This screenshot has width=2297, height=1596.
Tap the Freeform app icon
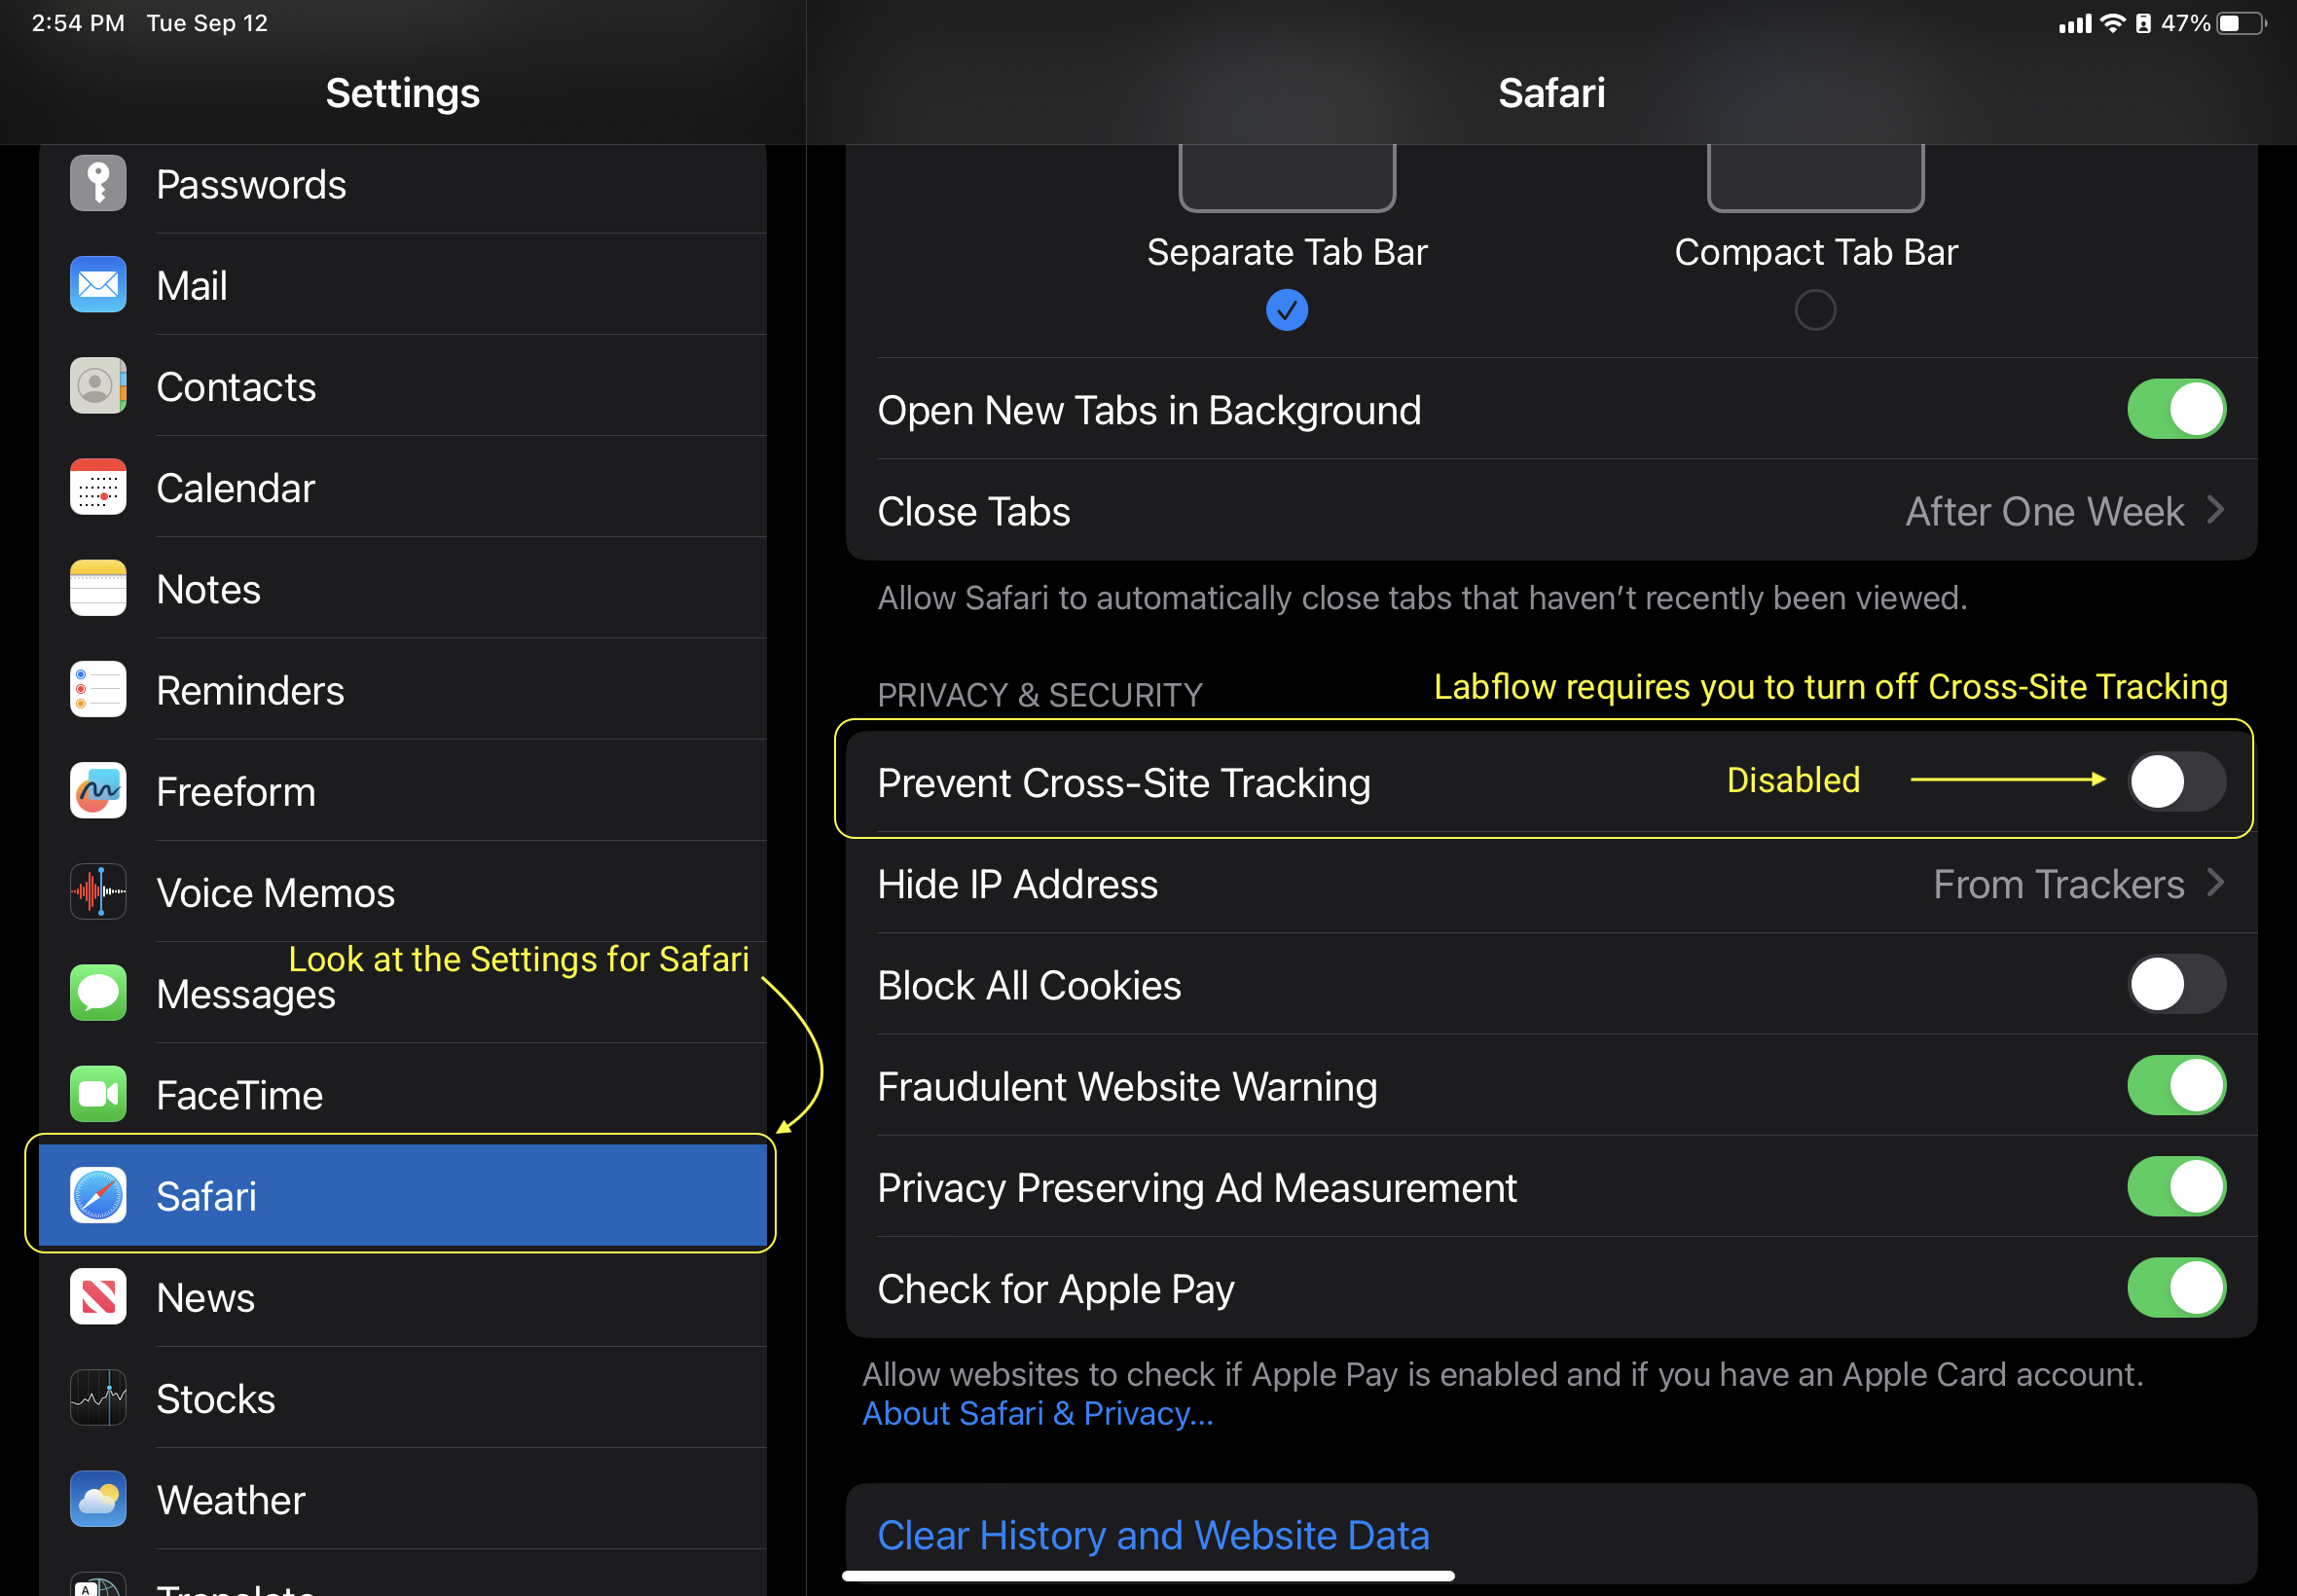pos(98,791)
